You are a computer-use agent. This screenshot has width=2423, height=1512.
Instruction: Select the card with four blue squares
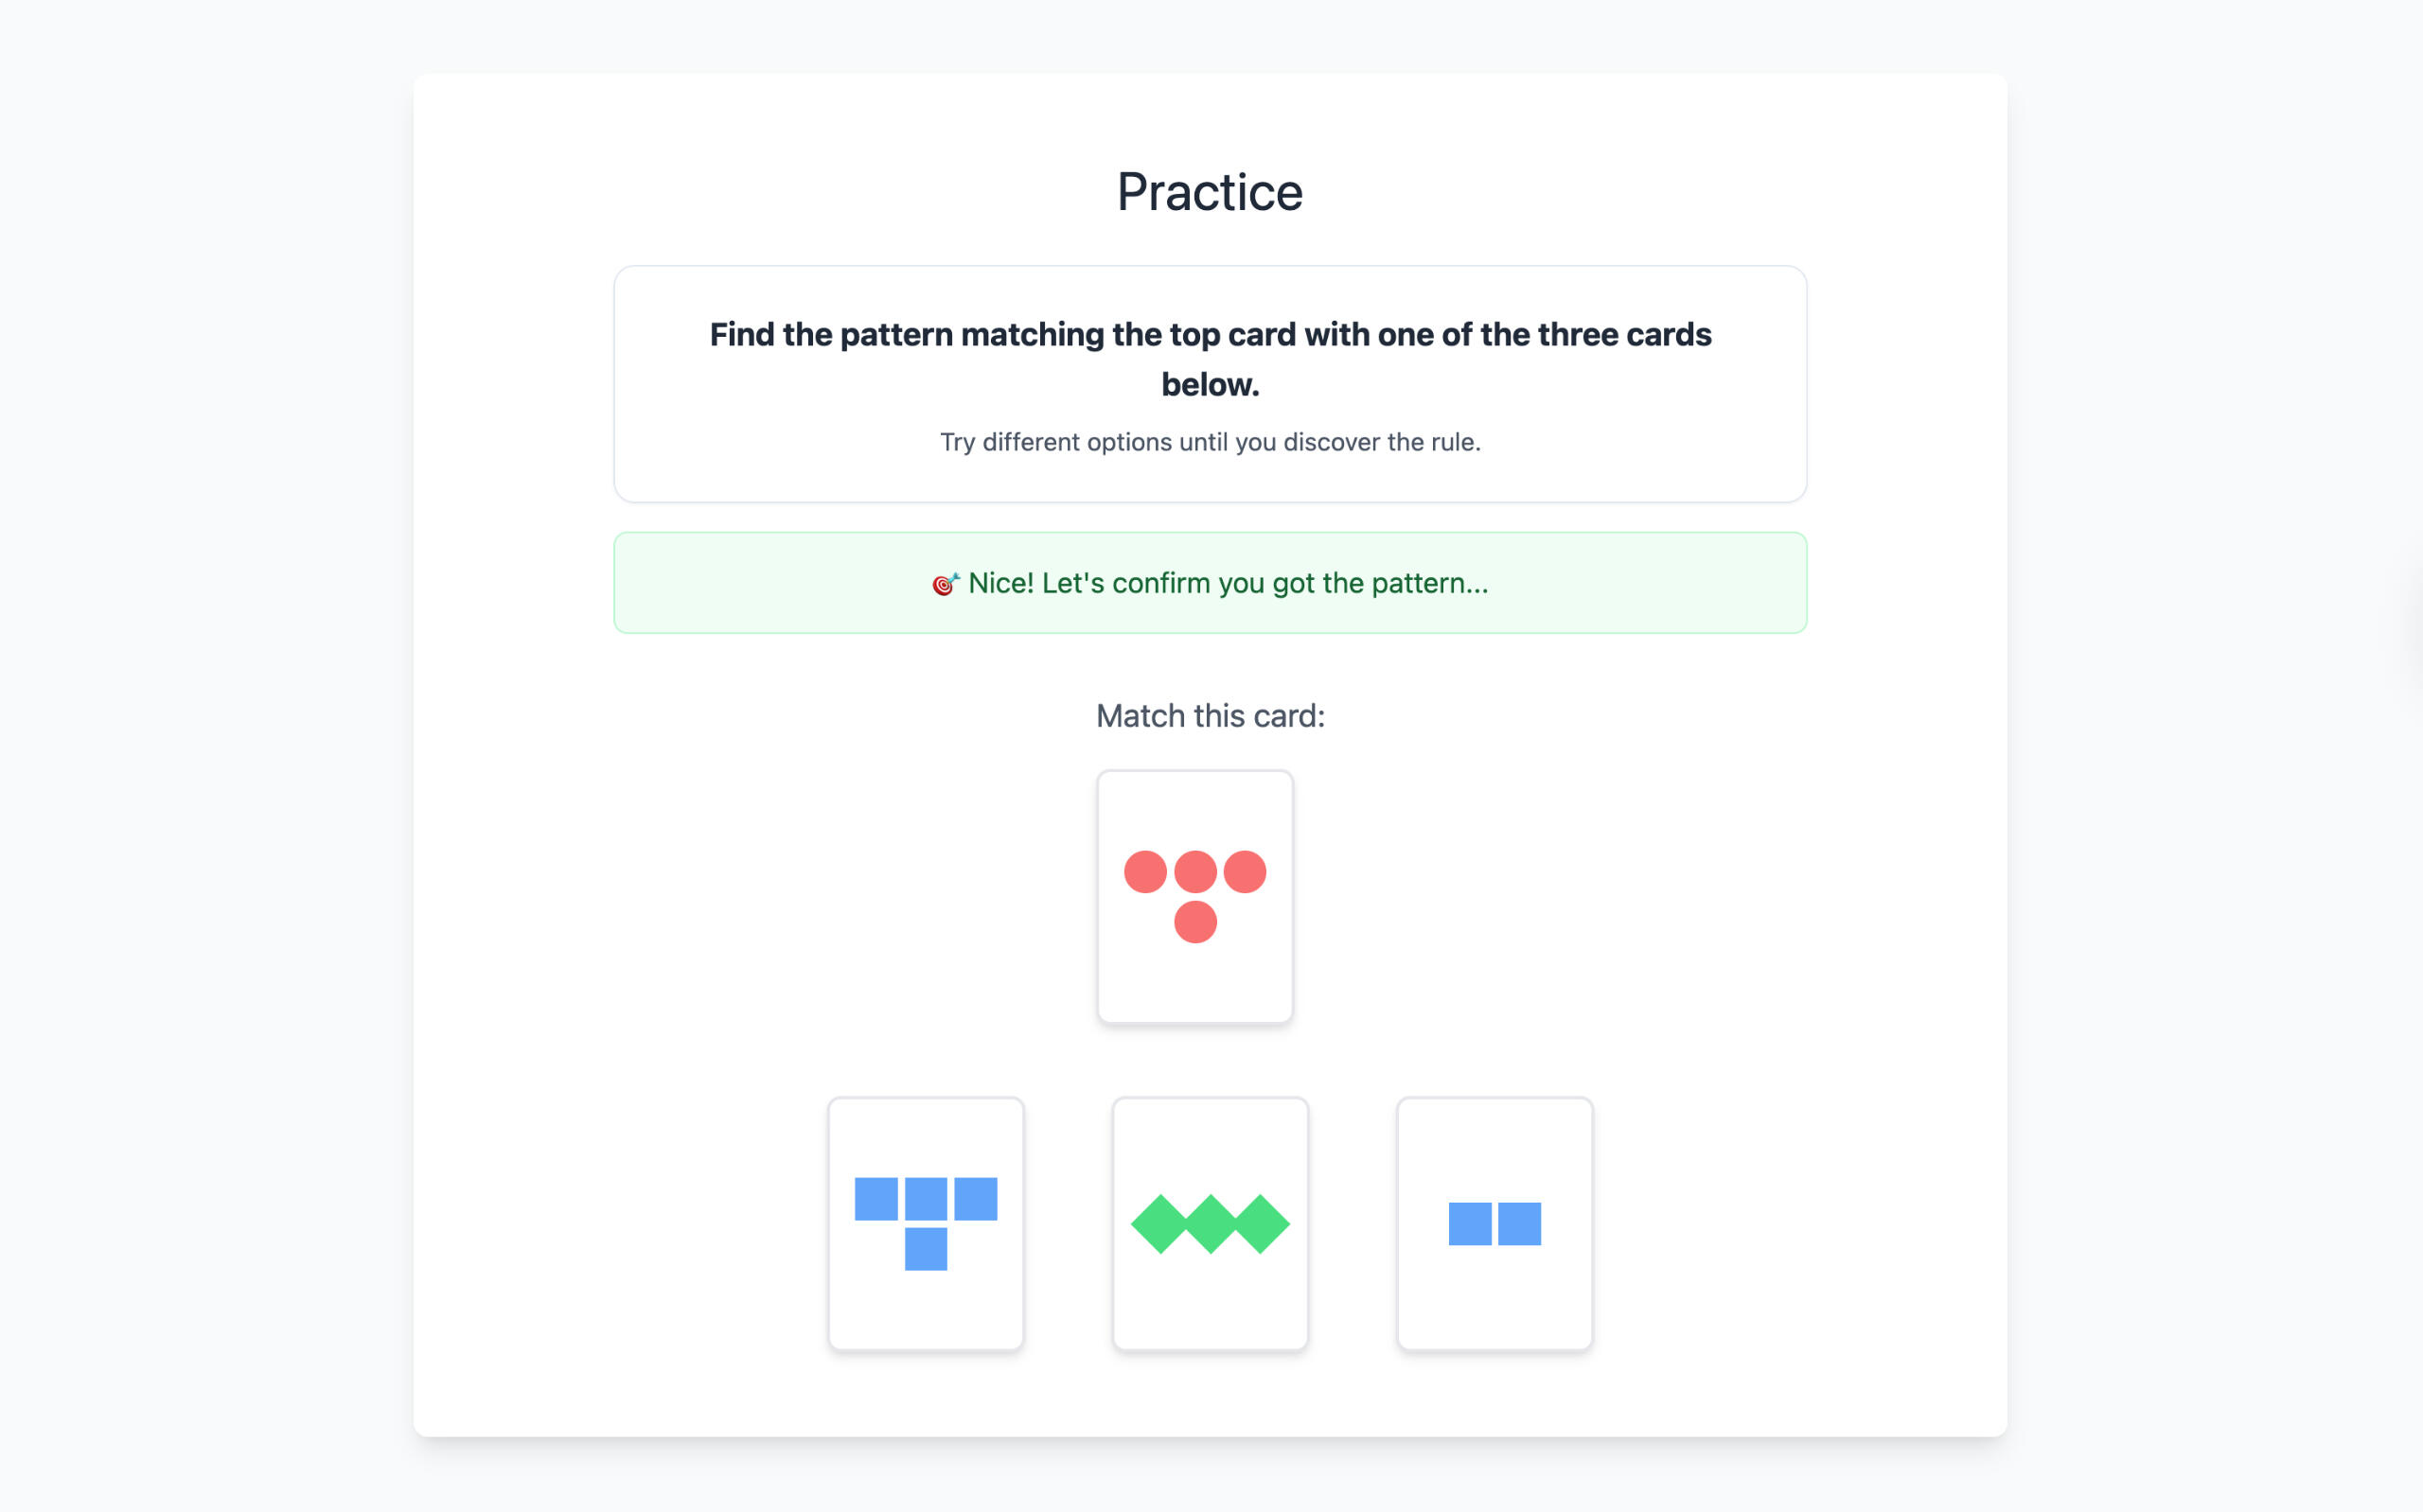pos(925,1223)
